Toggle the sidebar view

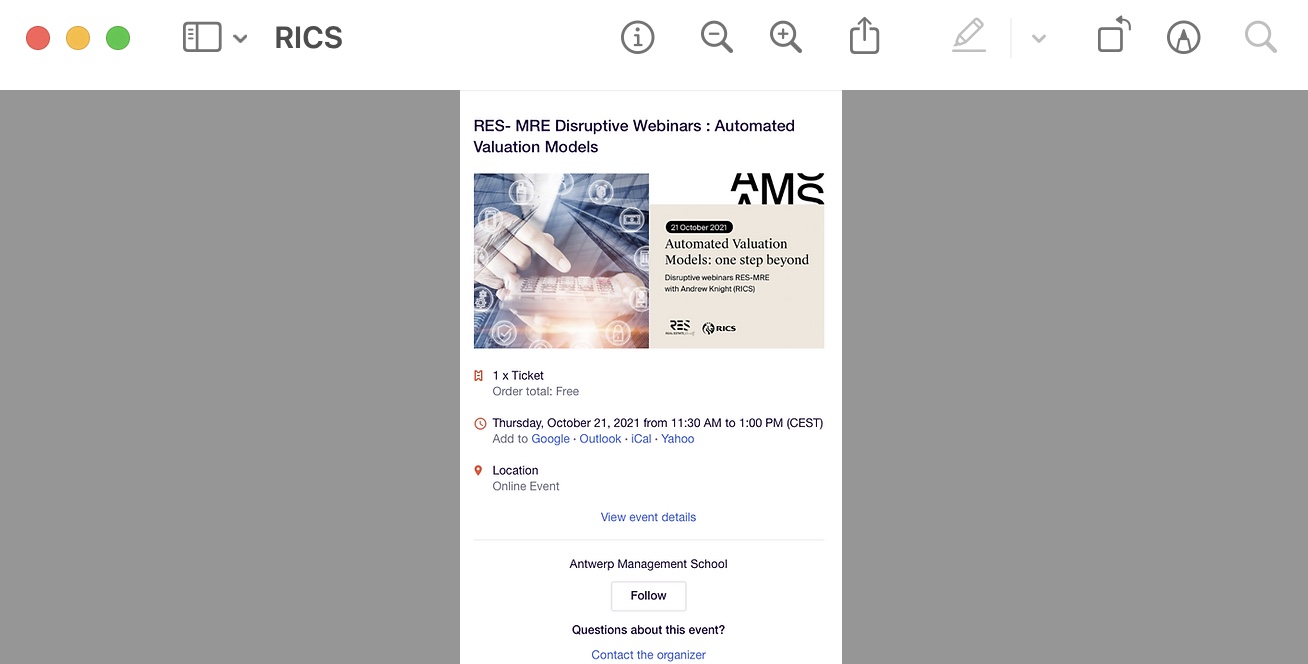point(202,38)
